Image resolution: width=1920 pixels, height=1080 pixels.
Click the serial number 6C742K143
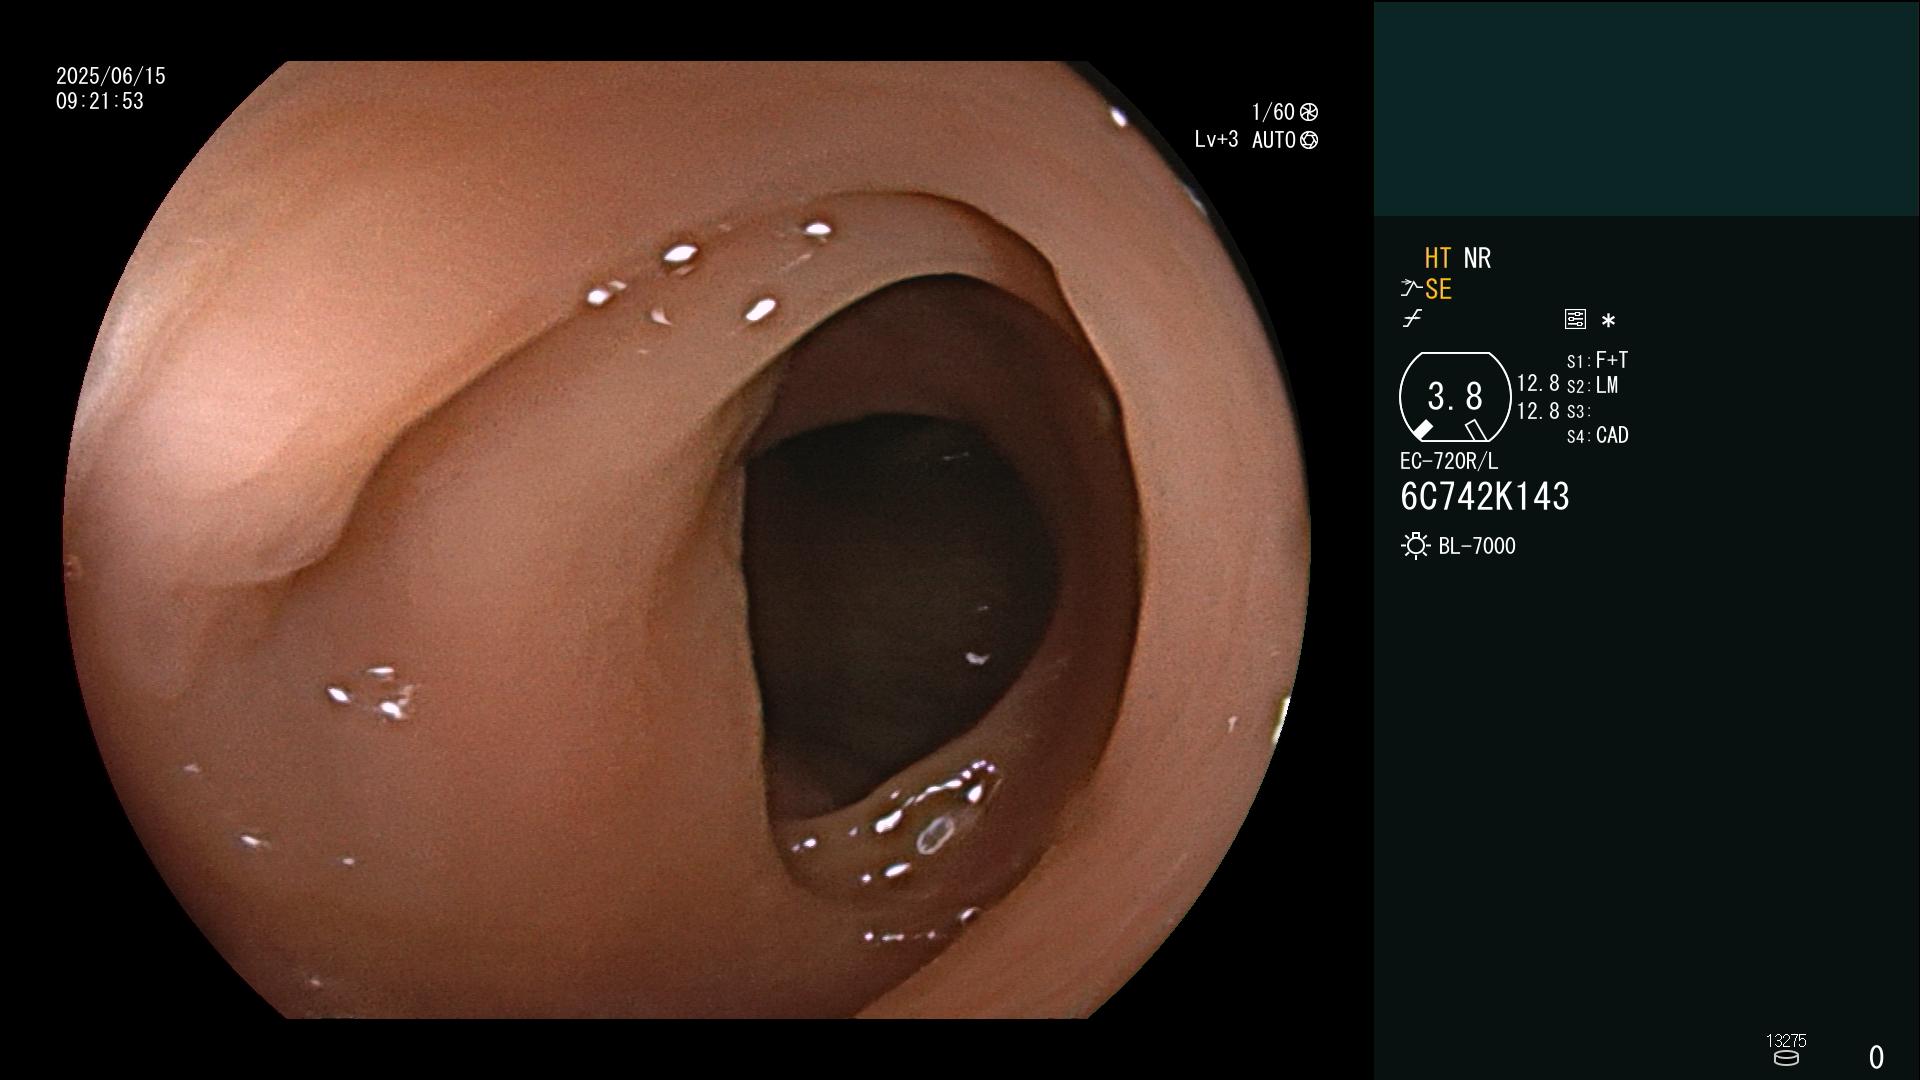click(1485, 497)
